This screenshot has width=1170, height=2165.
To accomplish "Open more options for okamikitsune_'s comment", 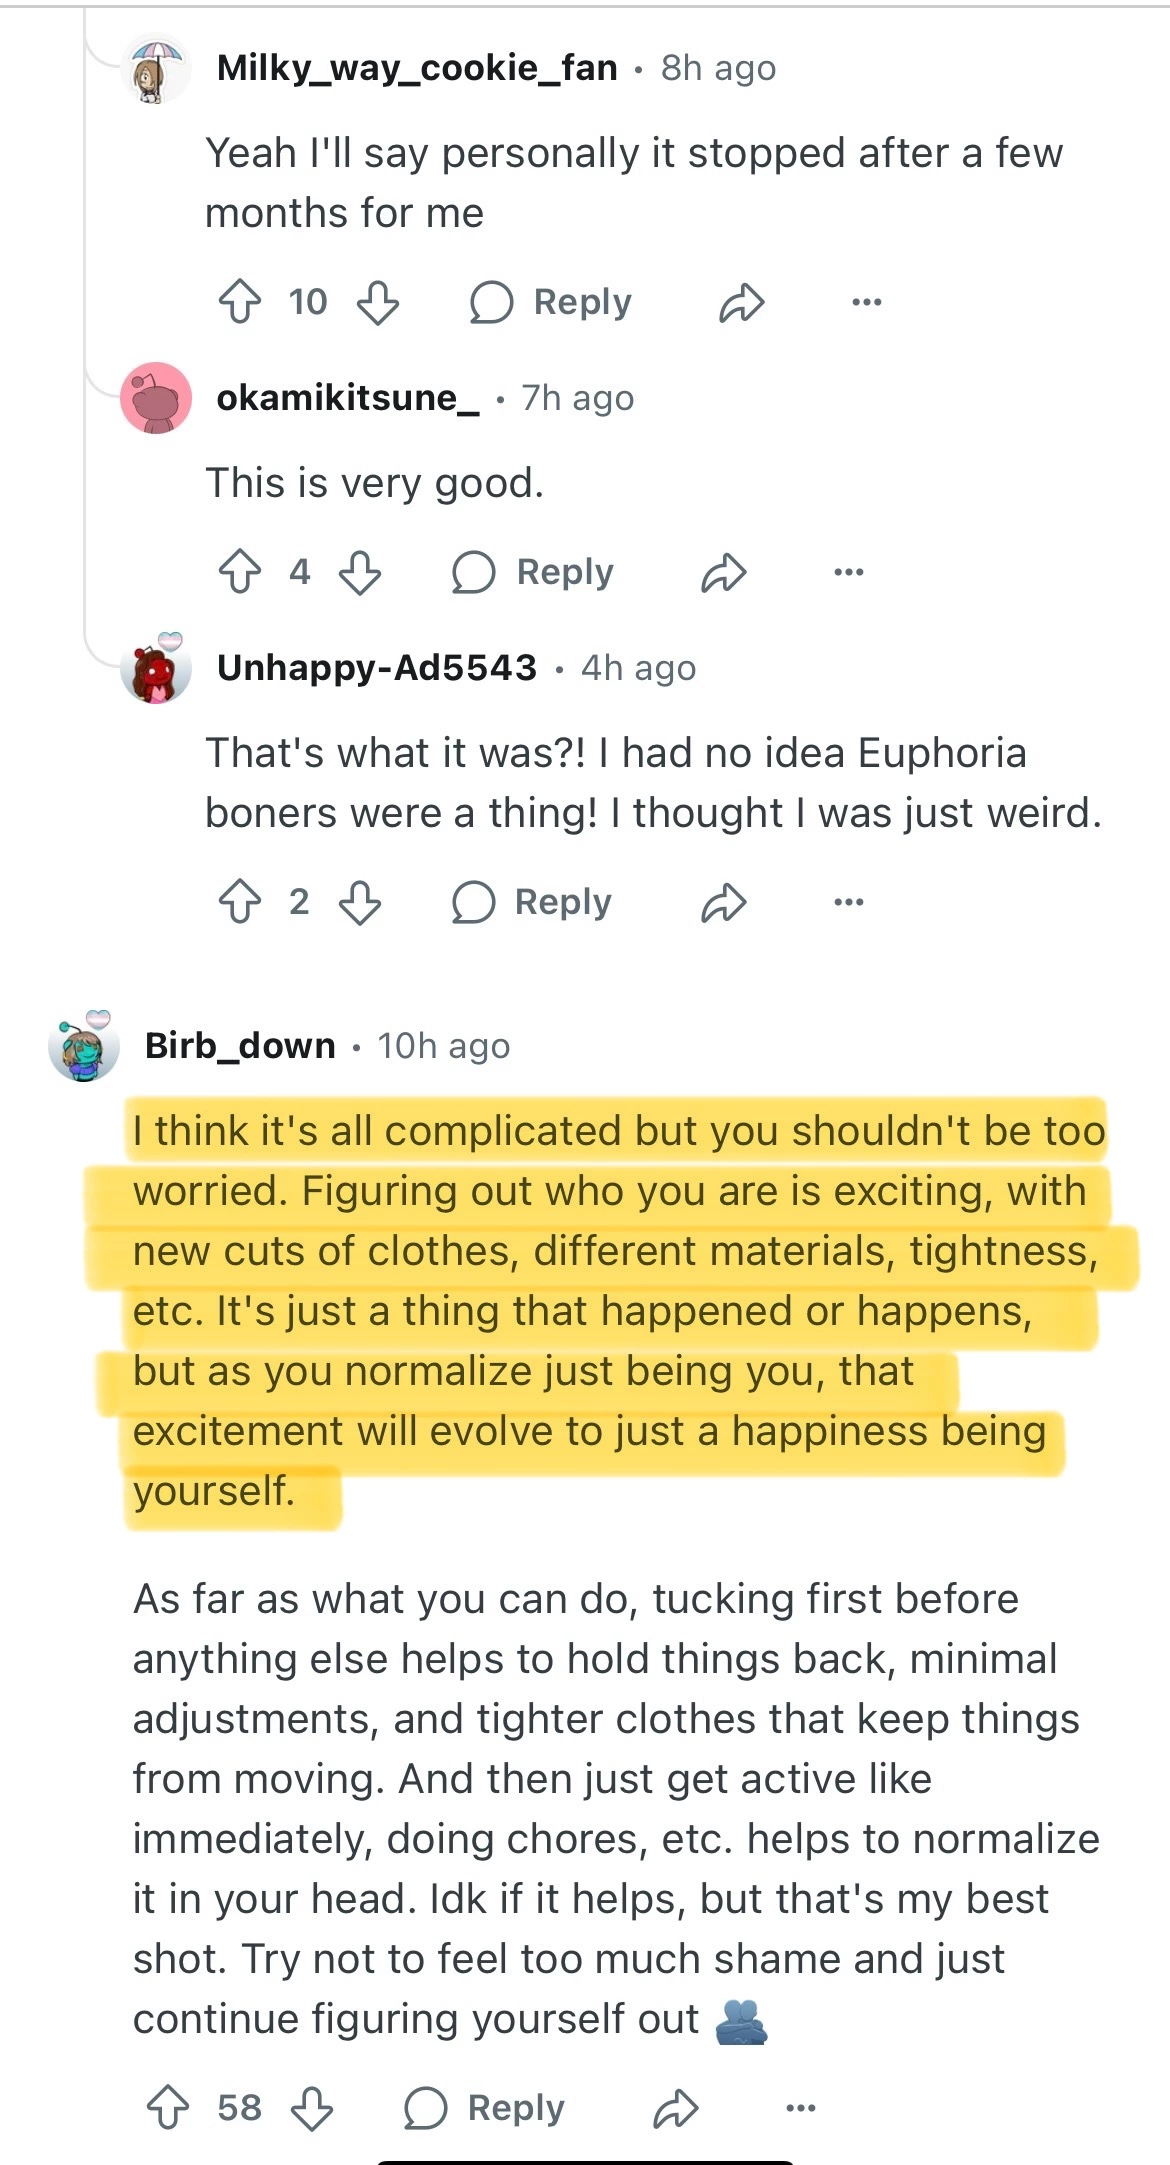I will coord(848,572).
